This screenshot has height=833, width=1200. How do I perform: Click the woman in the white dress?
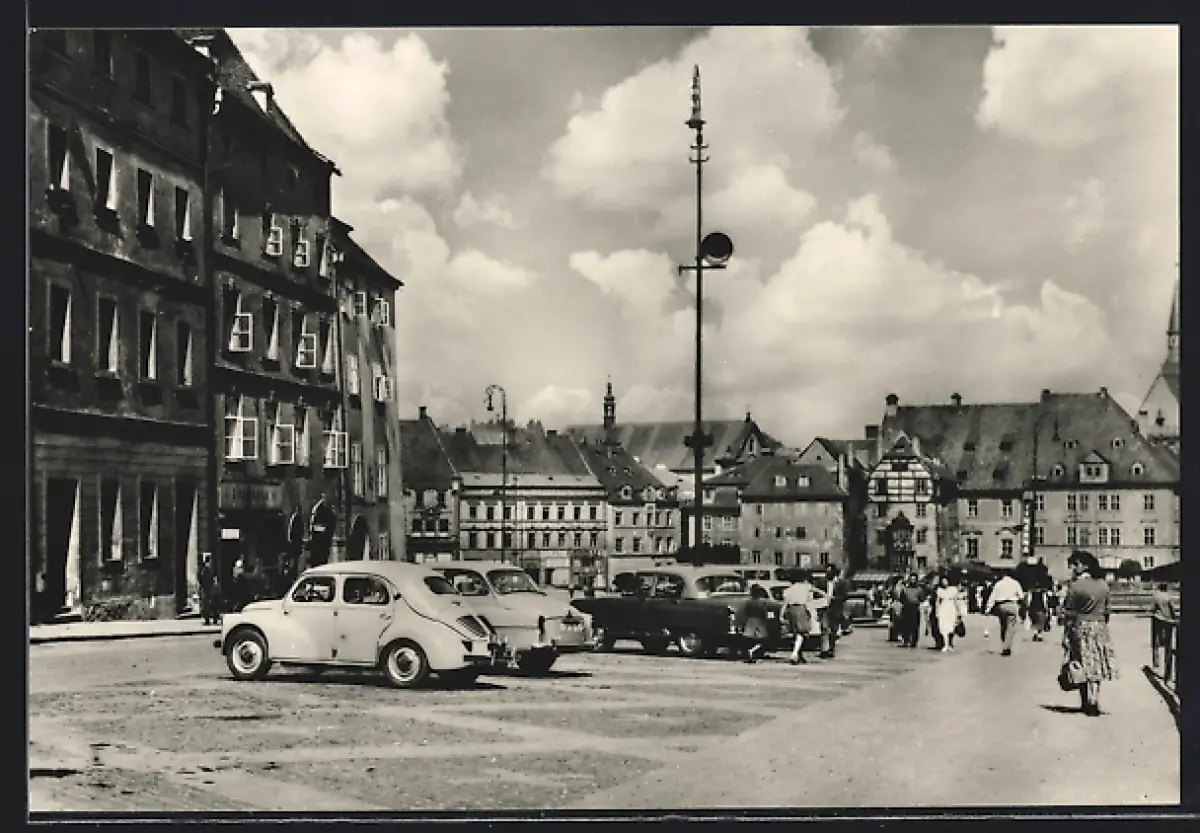pos(946,610)
